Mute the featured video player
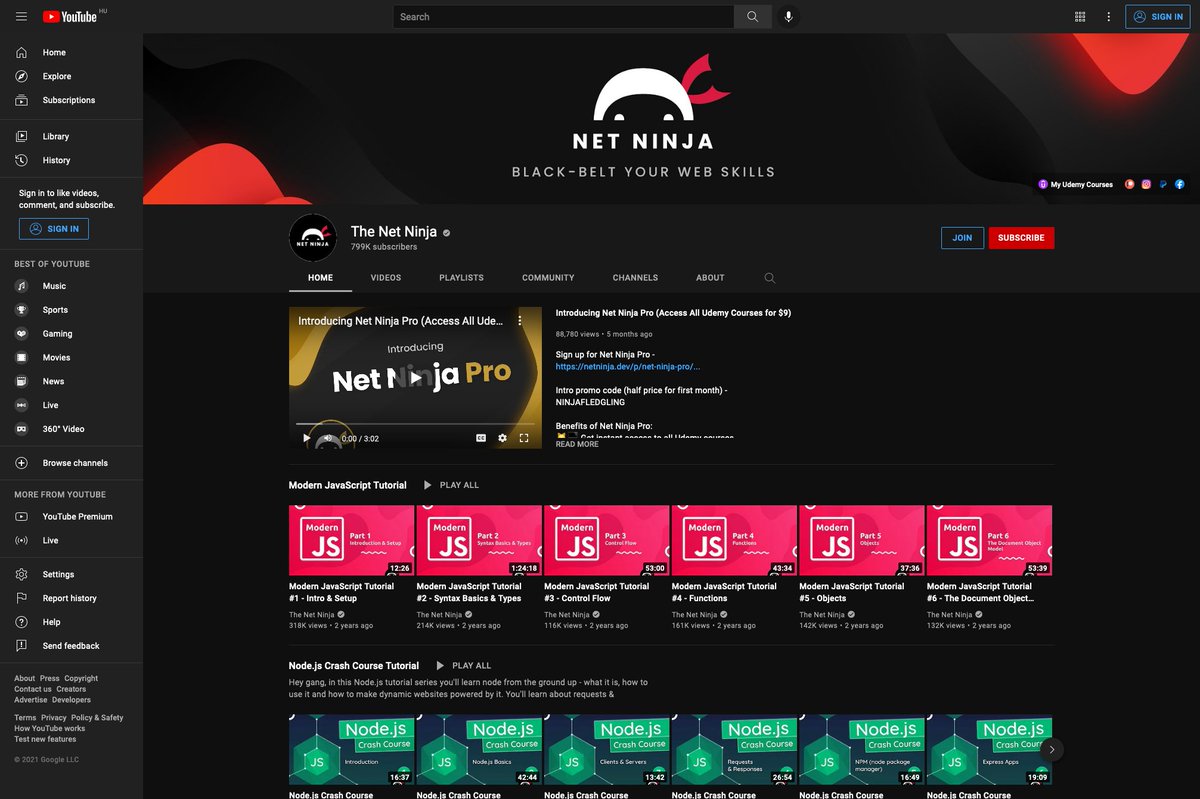This screenshot has height=799, width=1200. click(x=328, y=438)
